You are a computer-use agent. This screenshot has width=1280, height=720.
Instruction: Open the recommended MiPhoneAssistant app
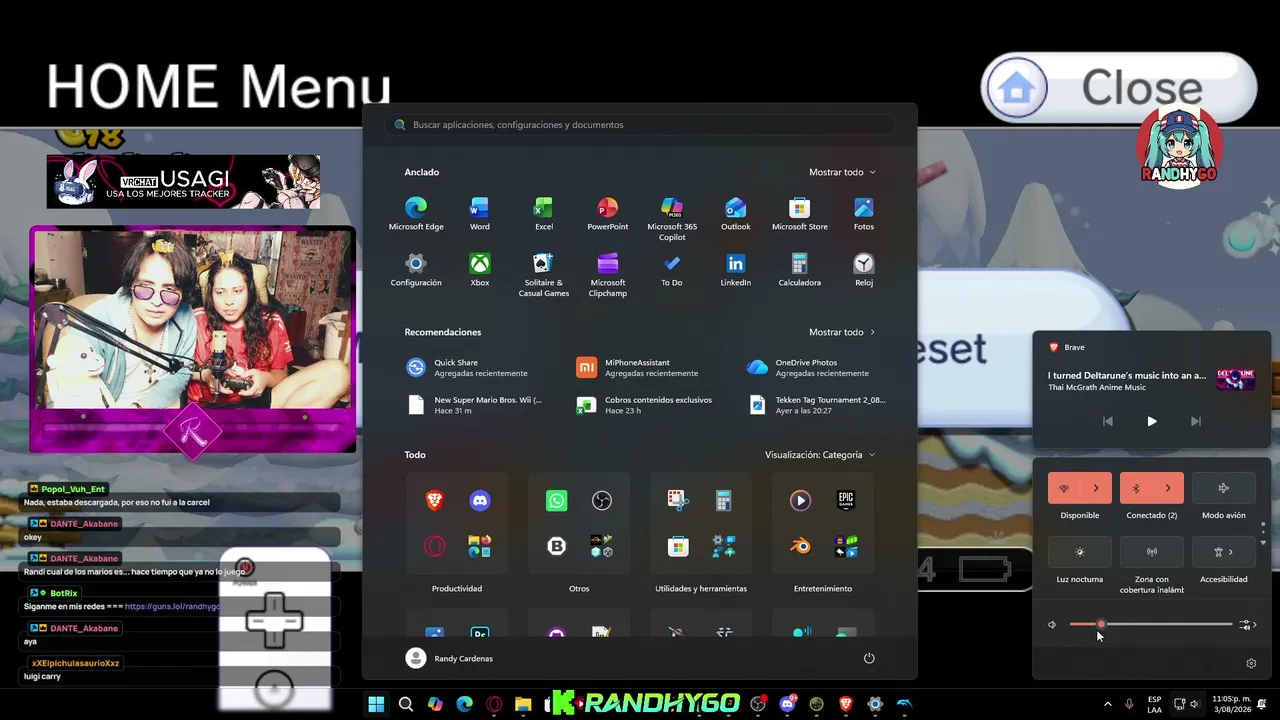649,368
